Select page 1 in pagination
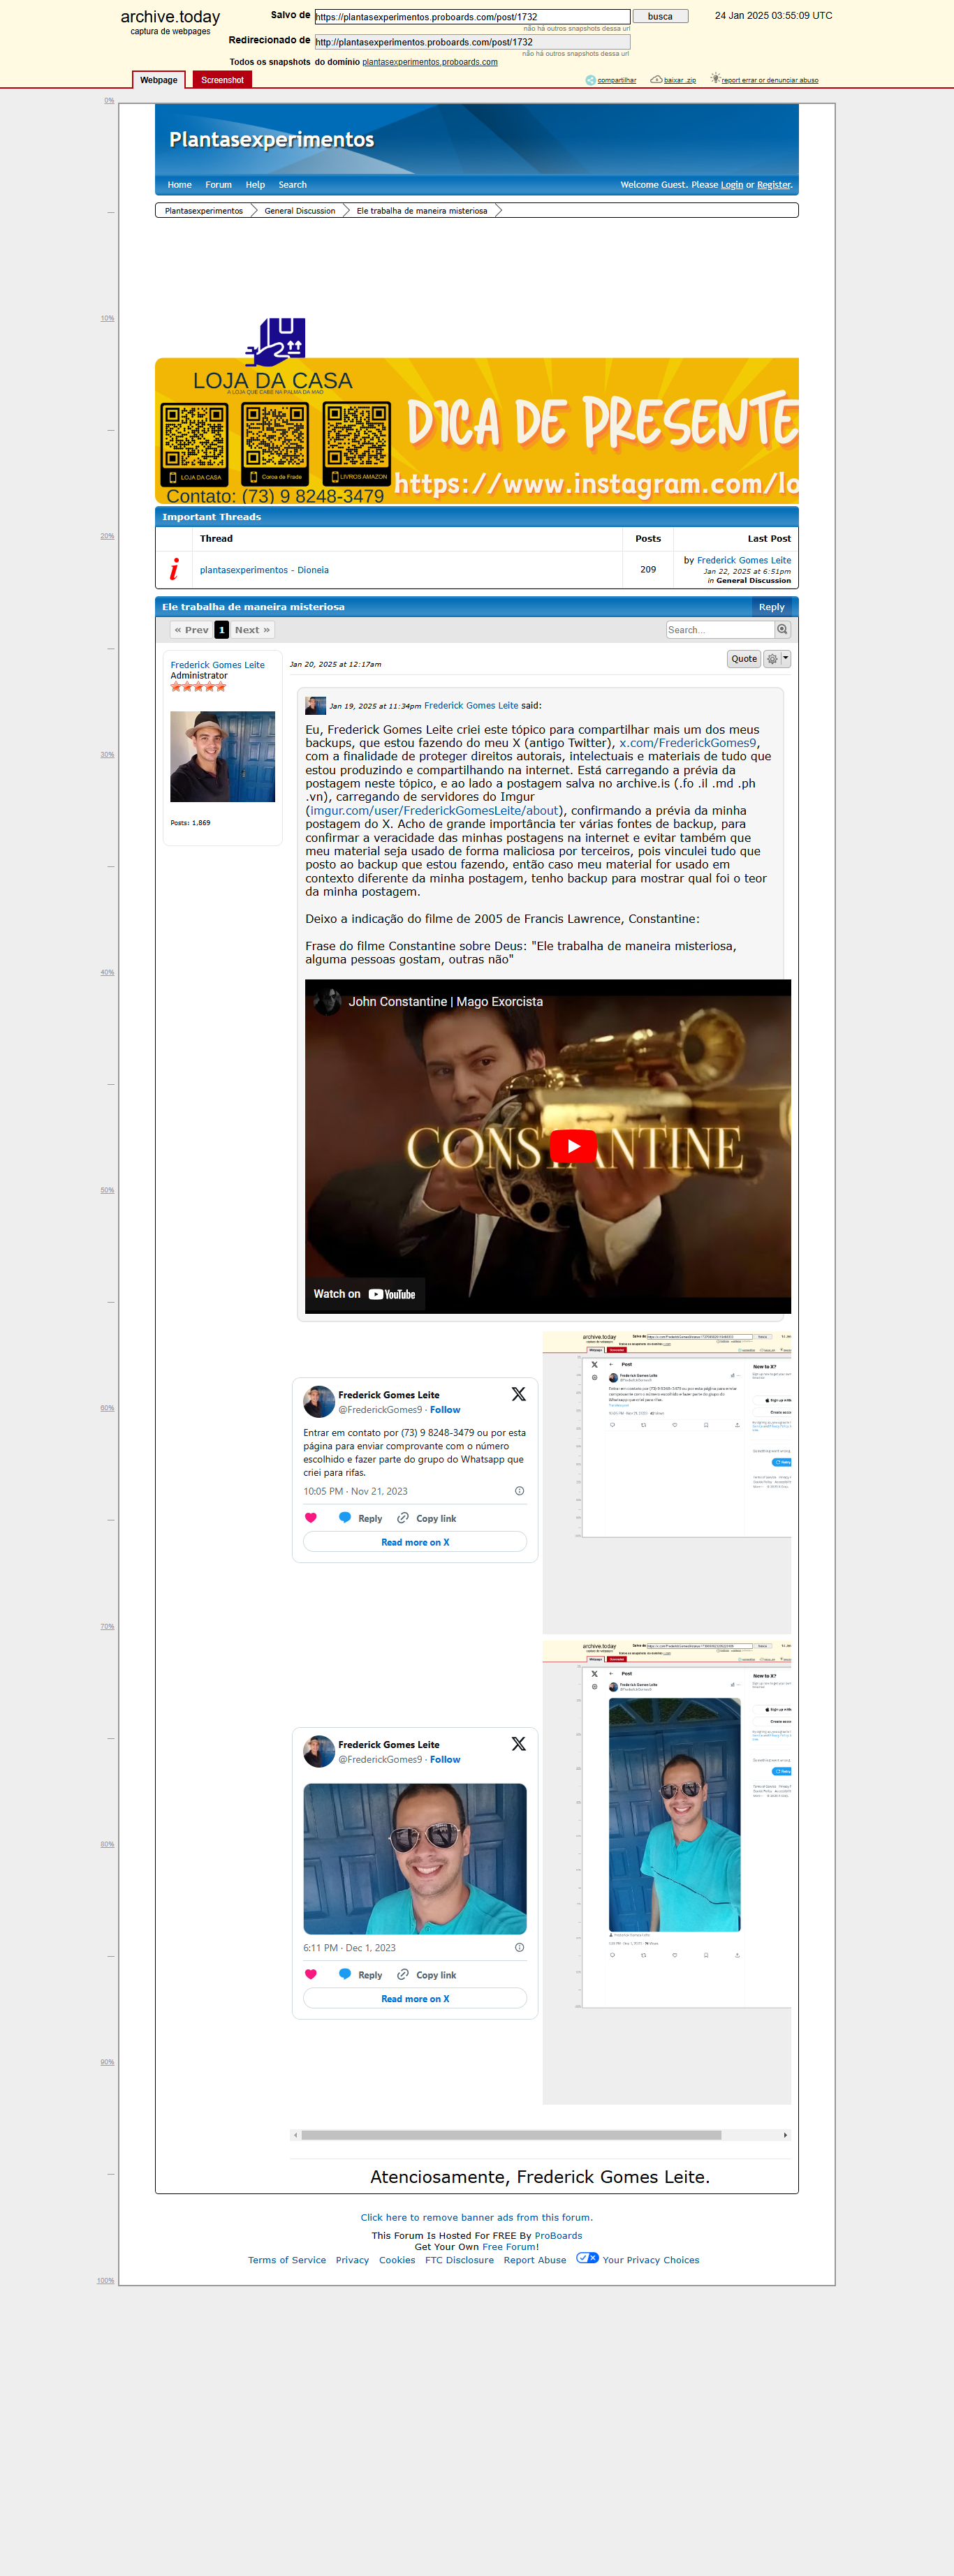954x2576 pixels. tap(222, 630)
